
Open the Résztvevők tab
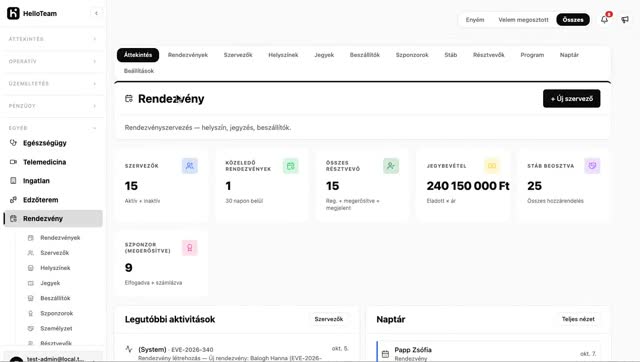[489, 55]
